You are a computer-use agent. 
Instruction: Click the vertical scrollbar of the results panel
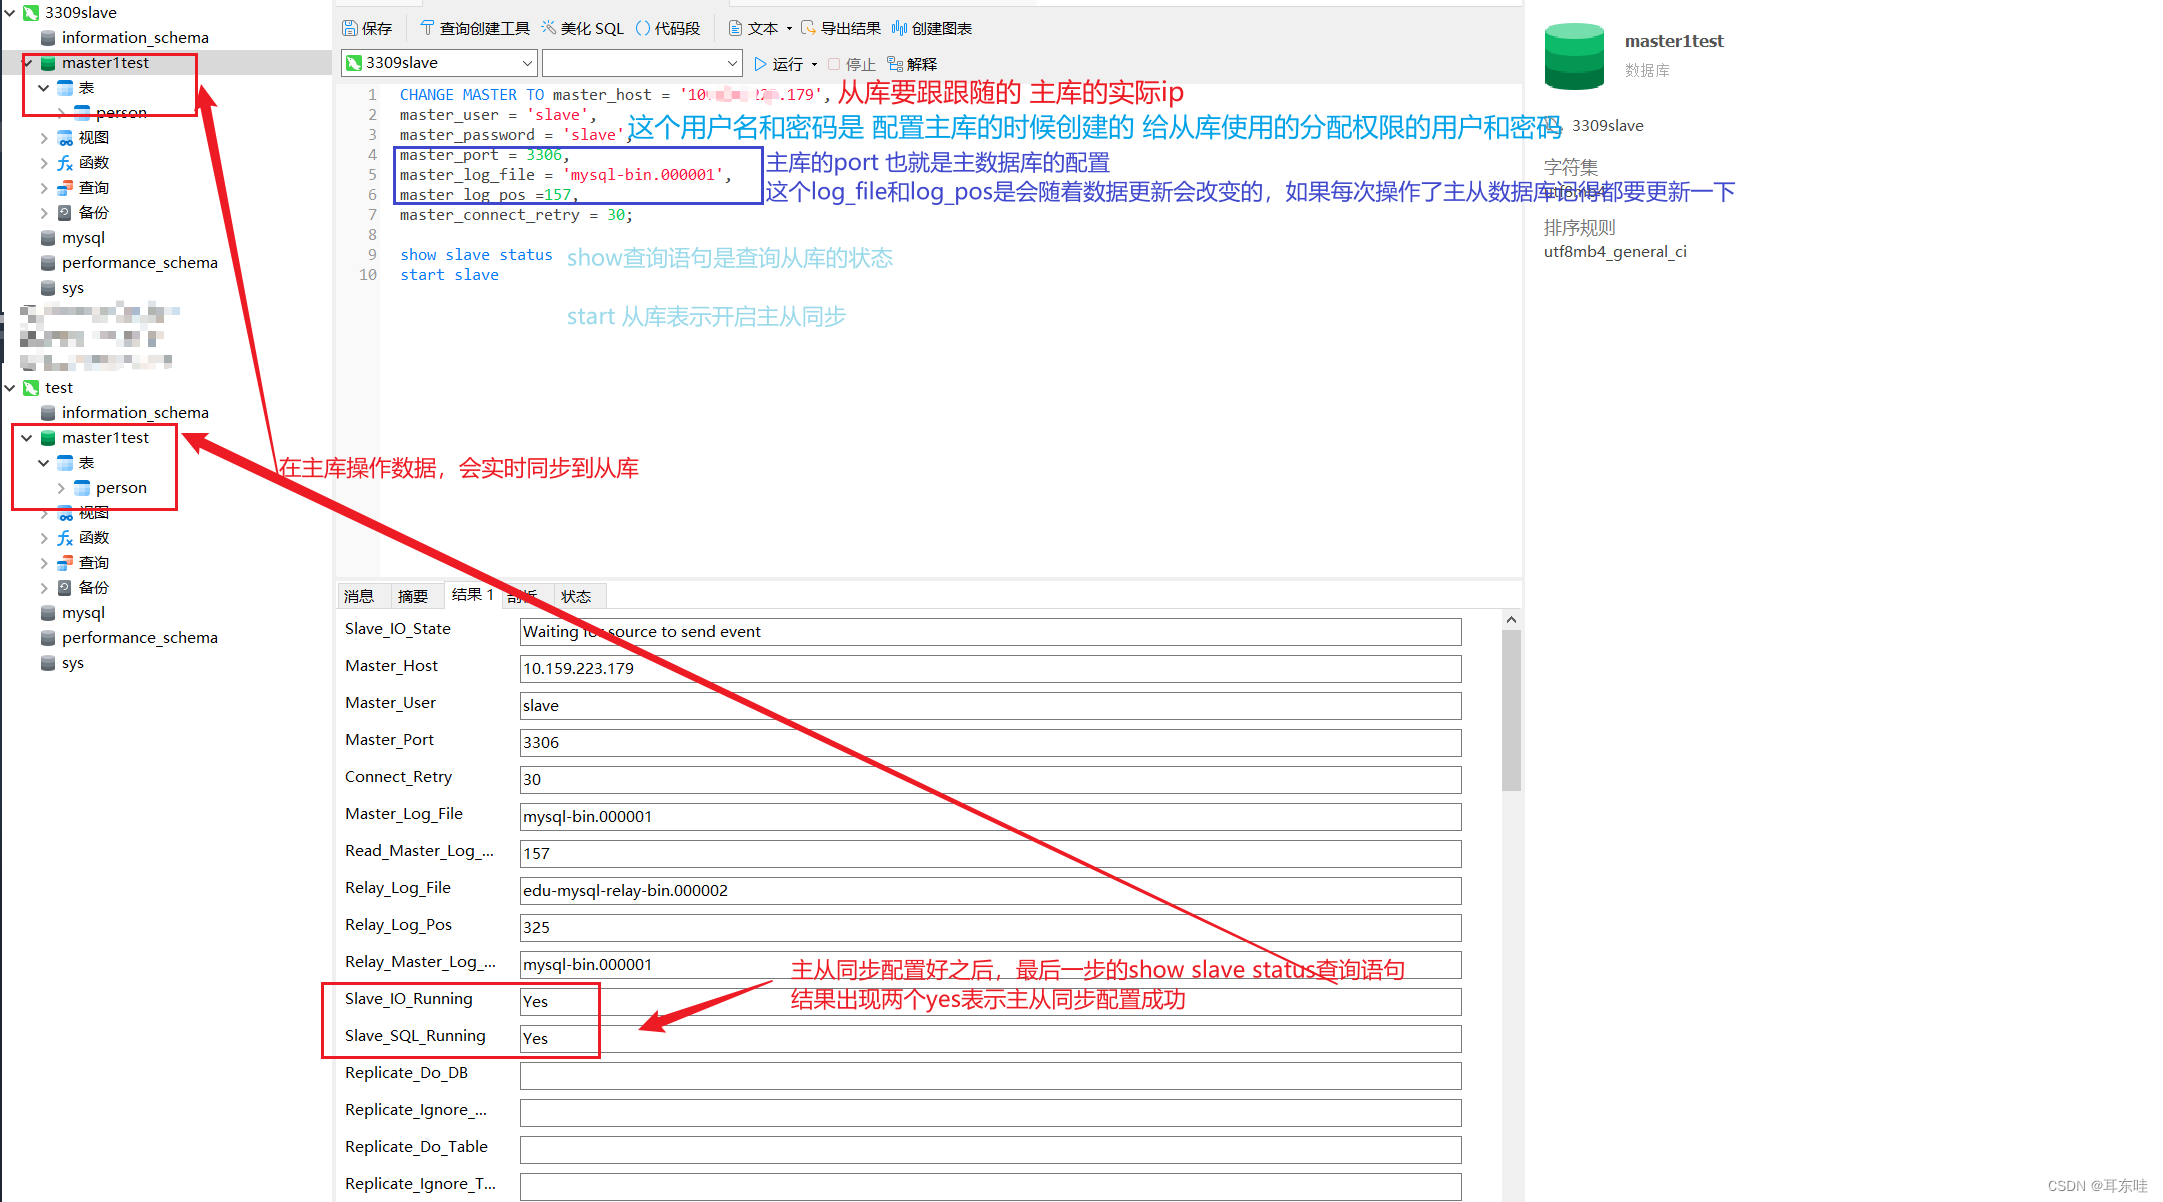1511,710
